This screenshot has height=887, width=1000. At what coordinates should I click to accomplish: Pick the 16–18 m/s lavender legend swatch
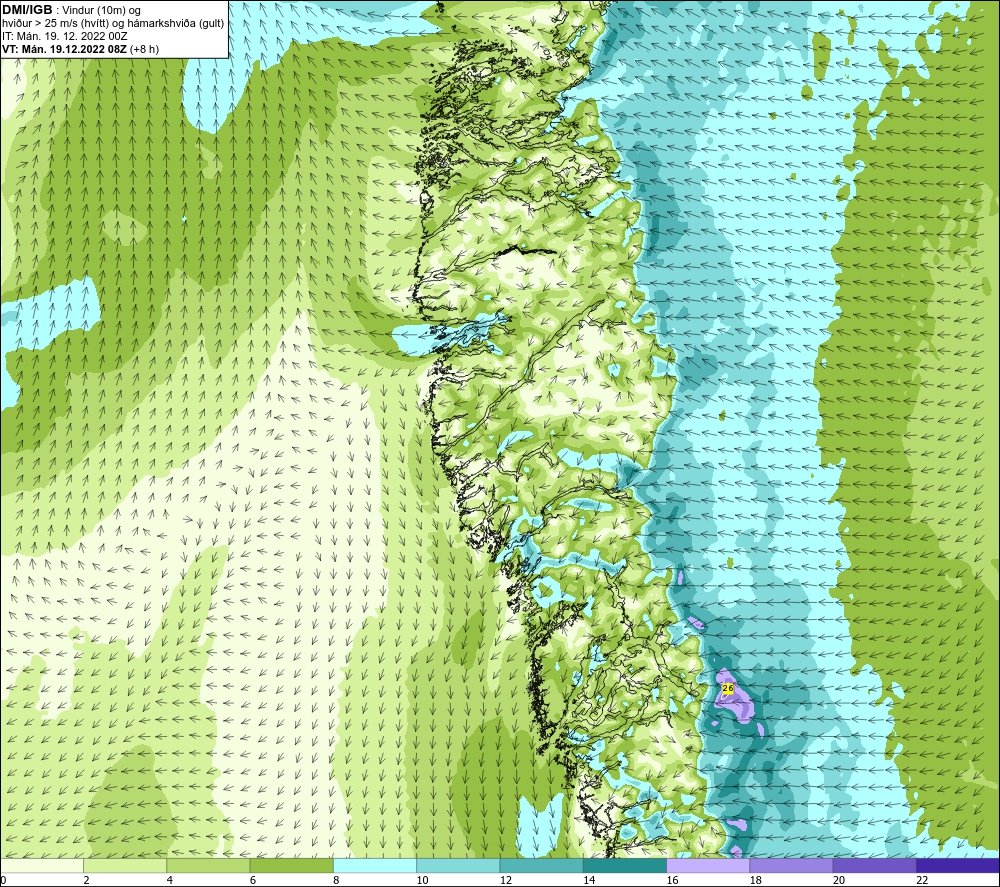(x=708, y=865)
